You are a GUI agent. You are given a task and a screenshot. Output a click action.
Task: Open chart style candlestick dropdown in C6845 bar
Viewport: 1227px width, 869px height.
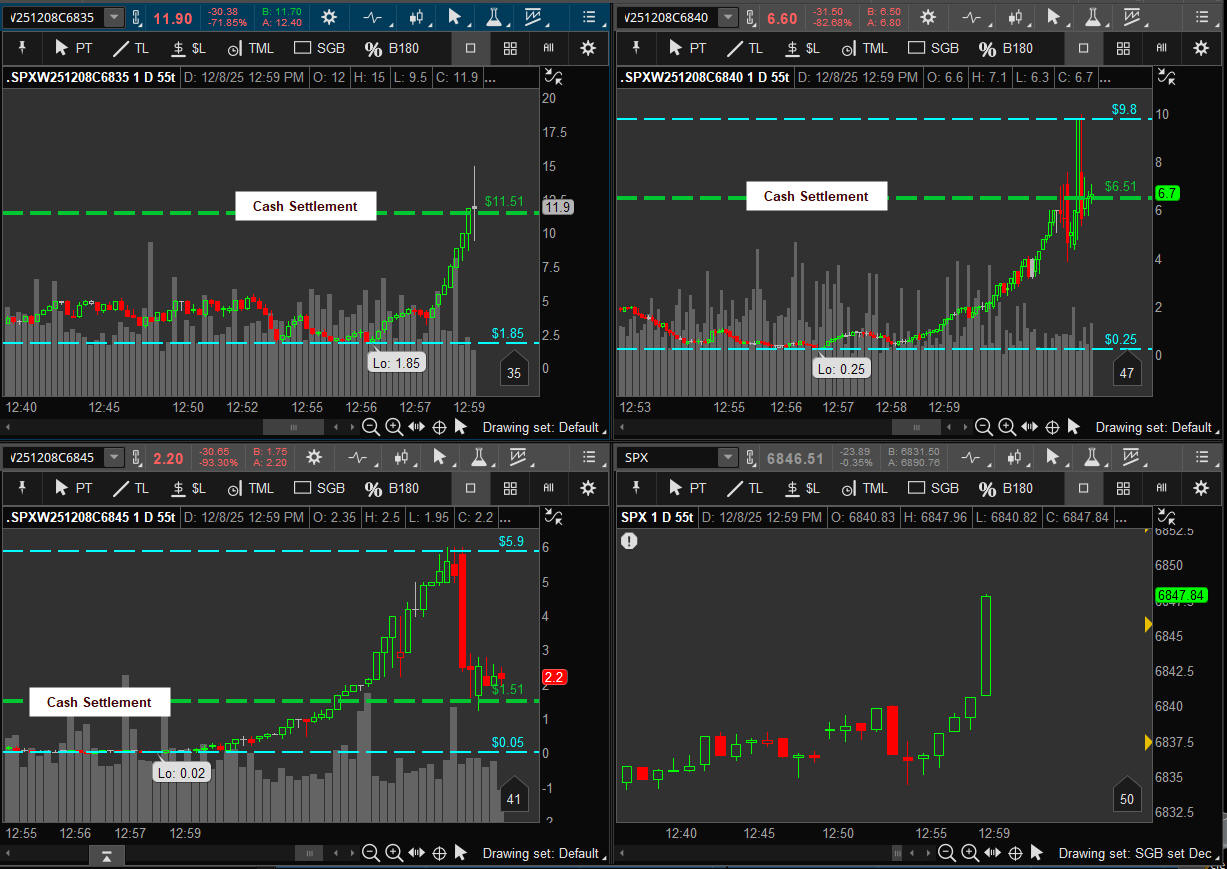(x=404, y=458)
